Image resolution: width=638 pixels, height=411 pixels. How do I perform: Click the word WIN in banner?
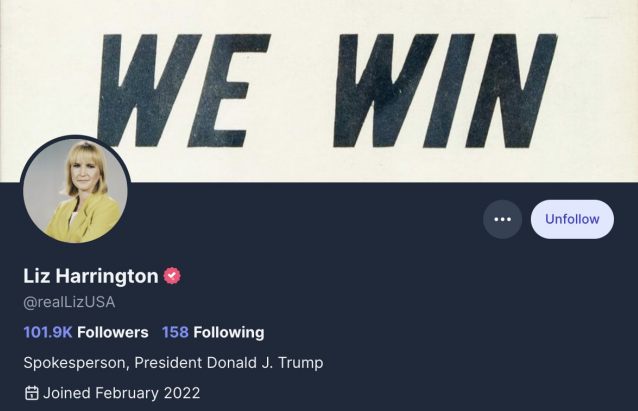pyautogui.click(x=445, y=91)
